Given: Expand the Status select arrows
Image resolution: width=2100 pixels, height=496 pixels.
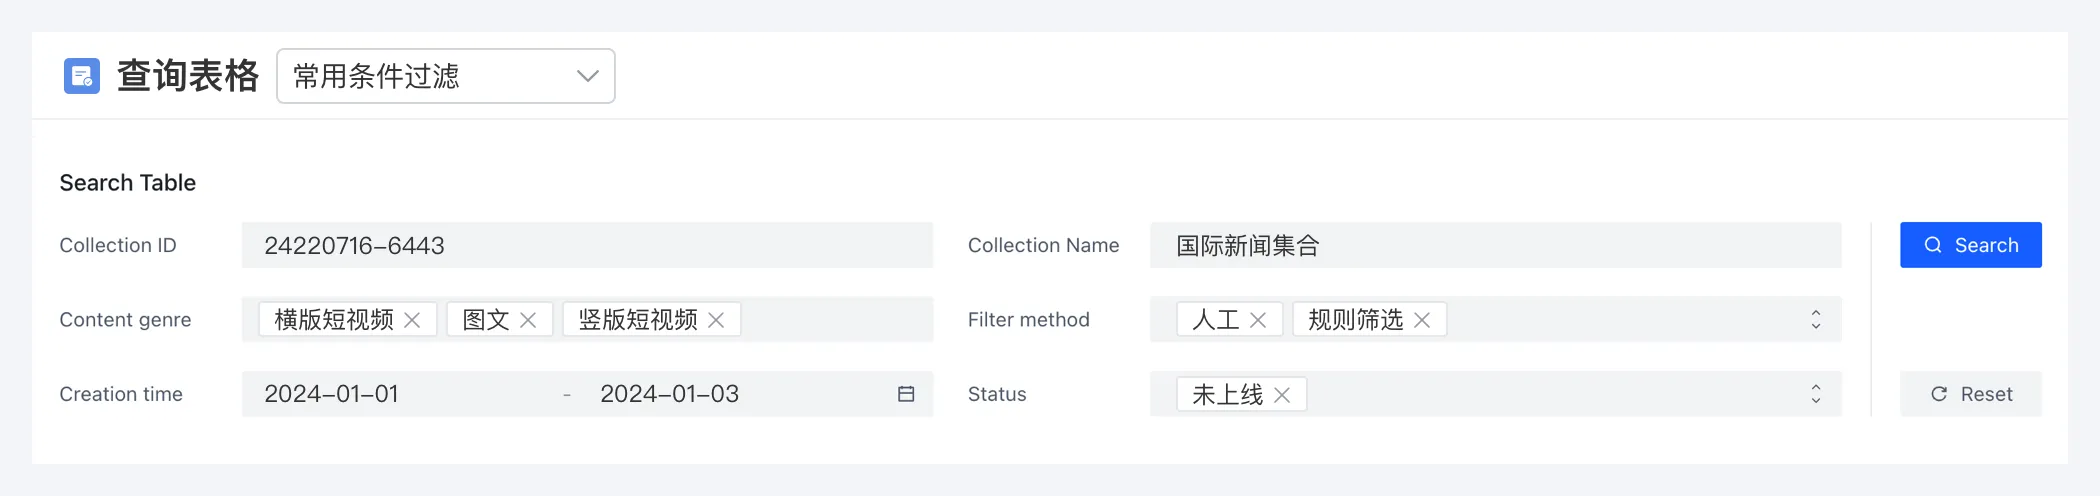Looking at the screenshot, I should tap(1816, 394).
